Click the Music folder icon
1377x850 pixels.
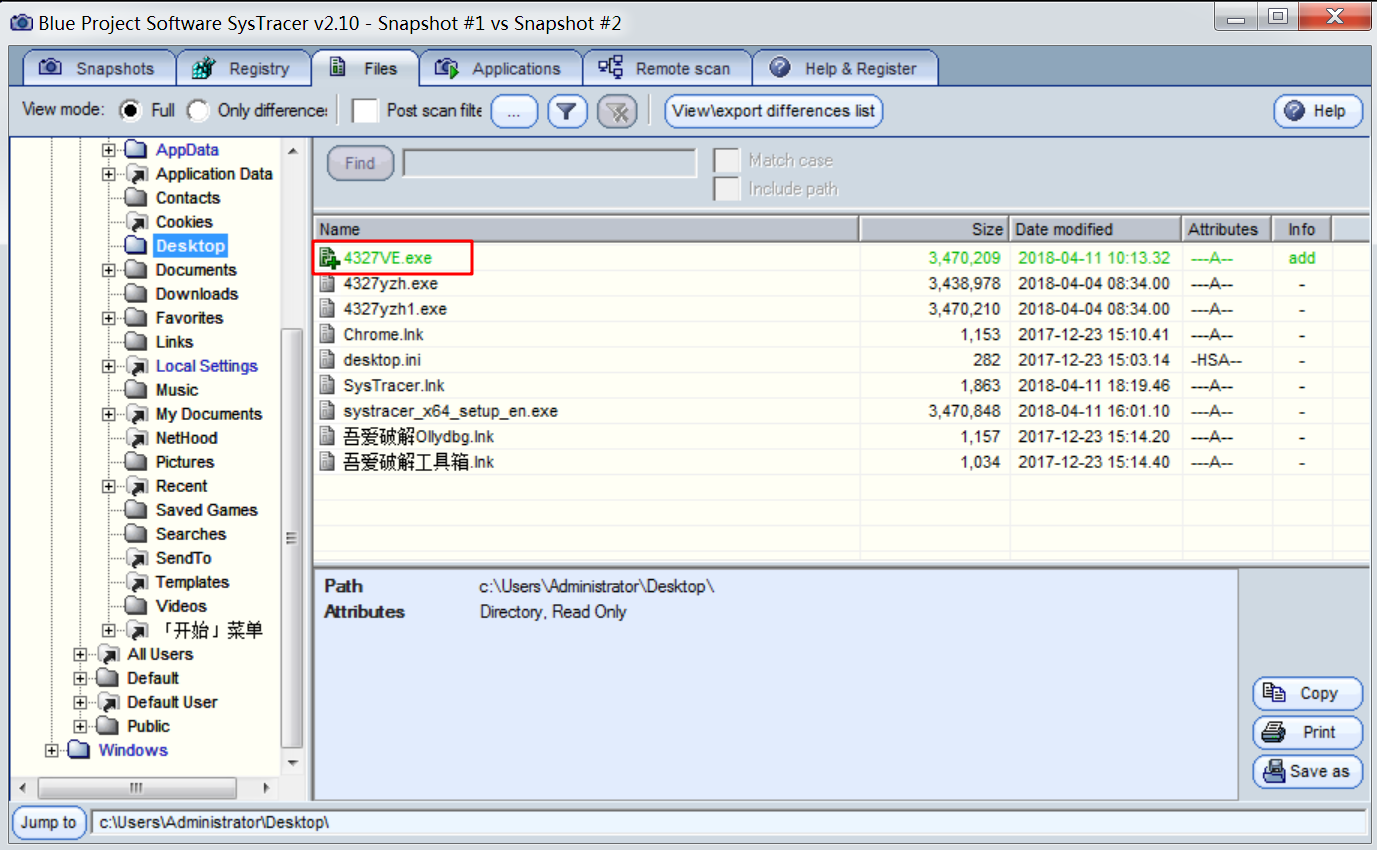tap(137, 390)
